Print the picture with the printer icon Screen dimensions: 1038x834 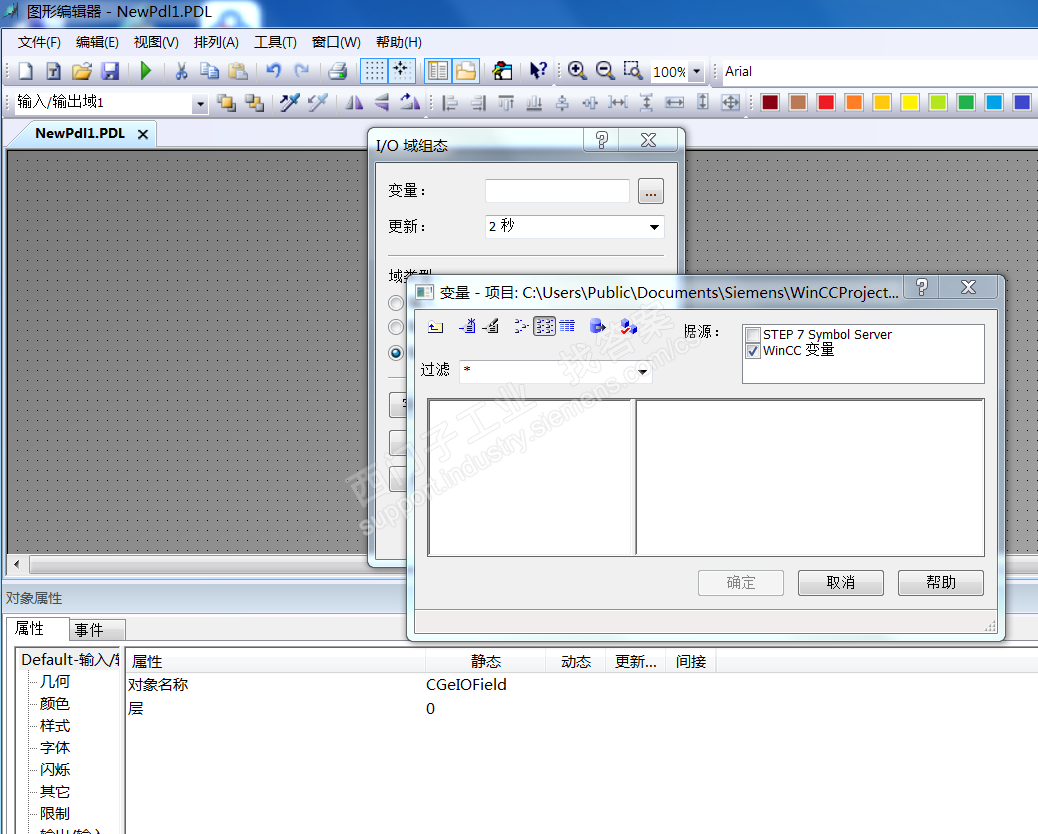tap(338, 71)
